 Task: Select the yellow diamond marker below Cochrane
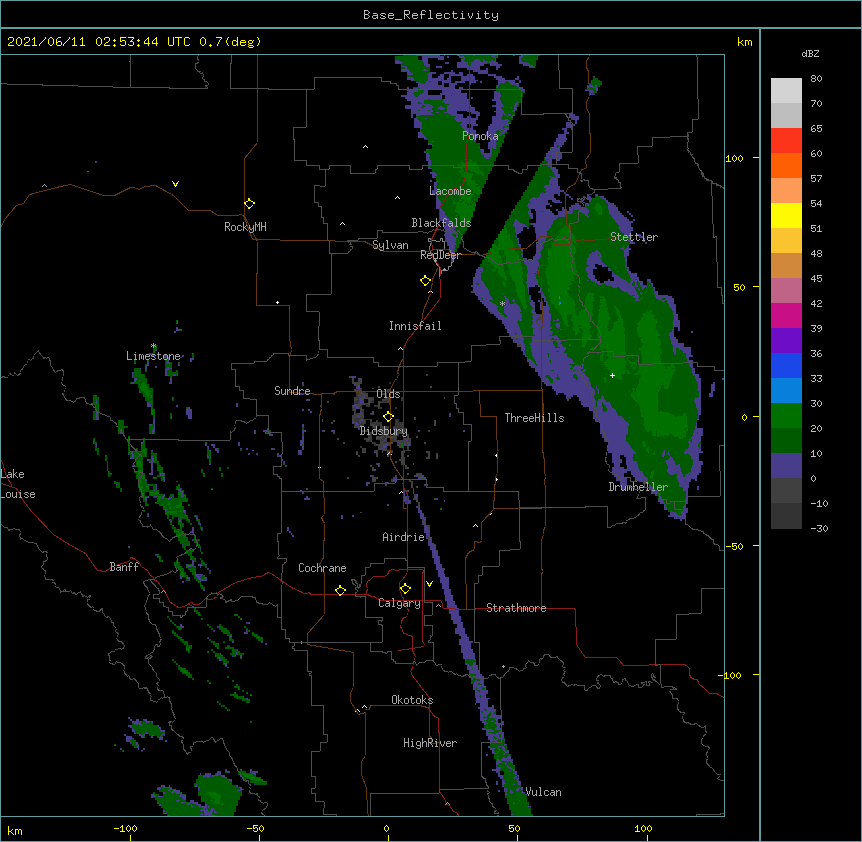340,590
